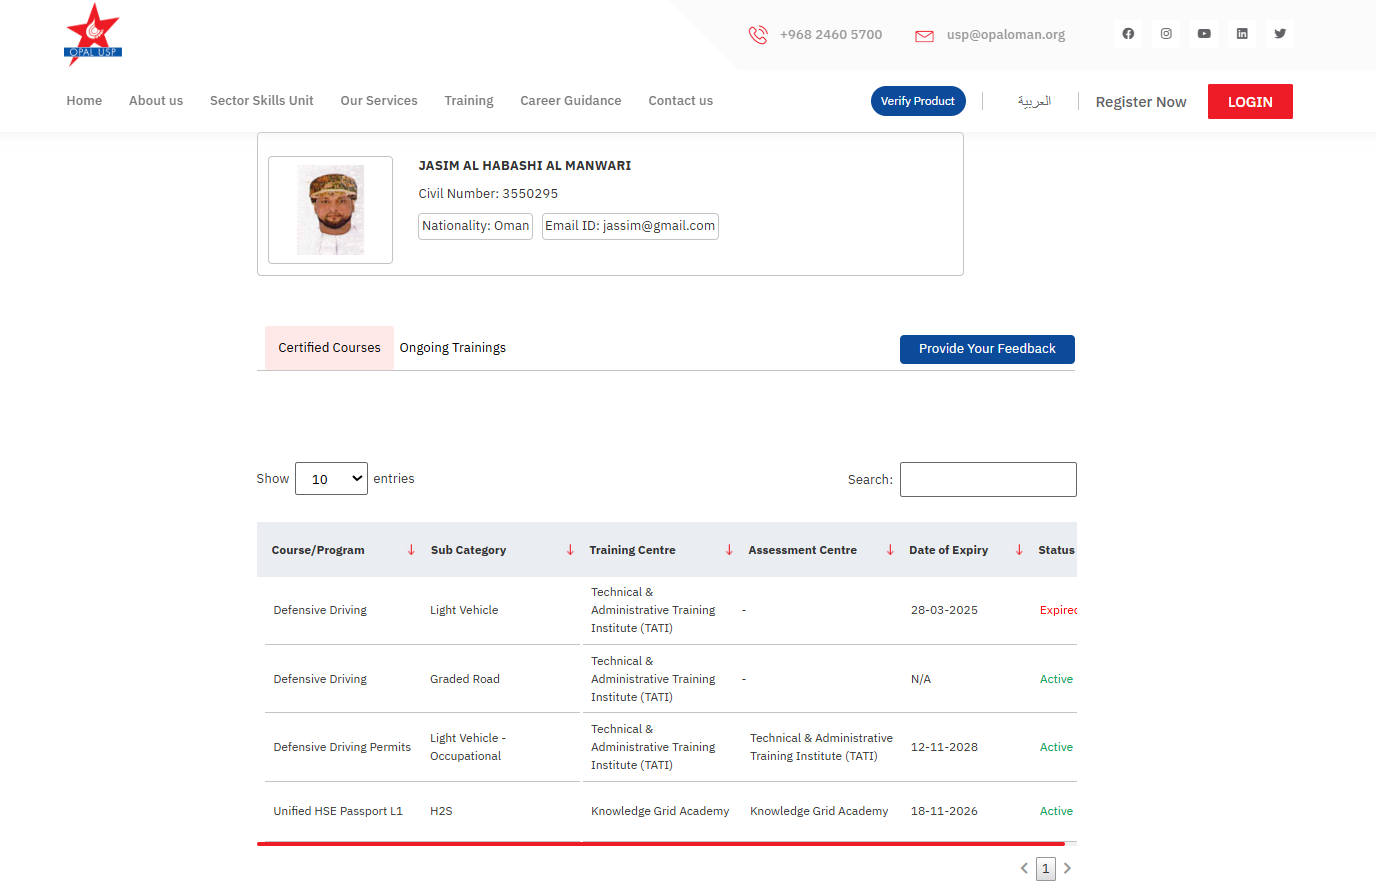Open the LinkedIn social icon

[1242, 34]
